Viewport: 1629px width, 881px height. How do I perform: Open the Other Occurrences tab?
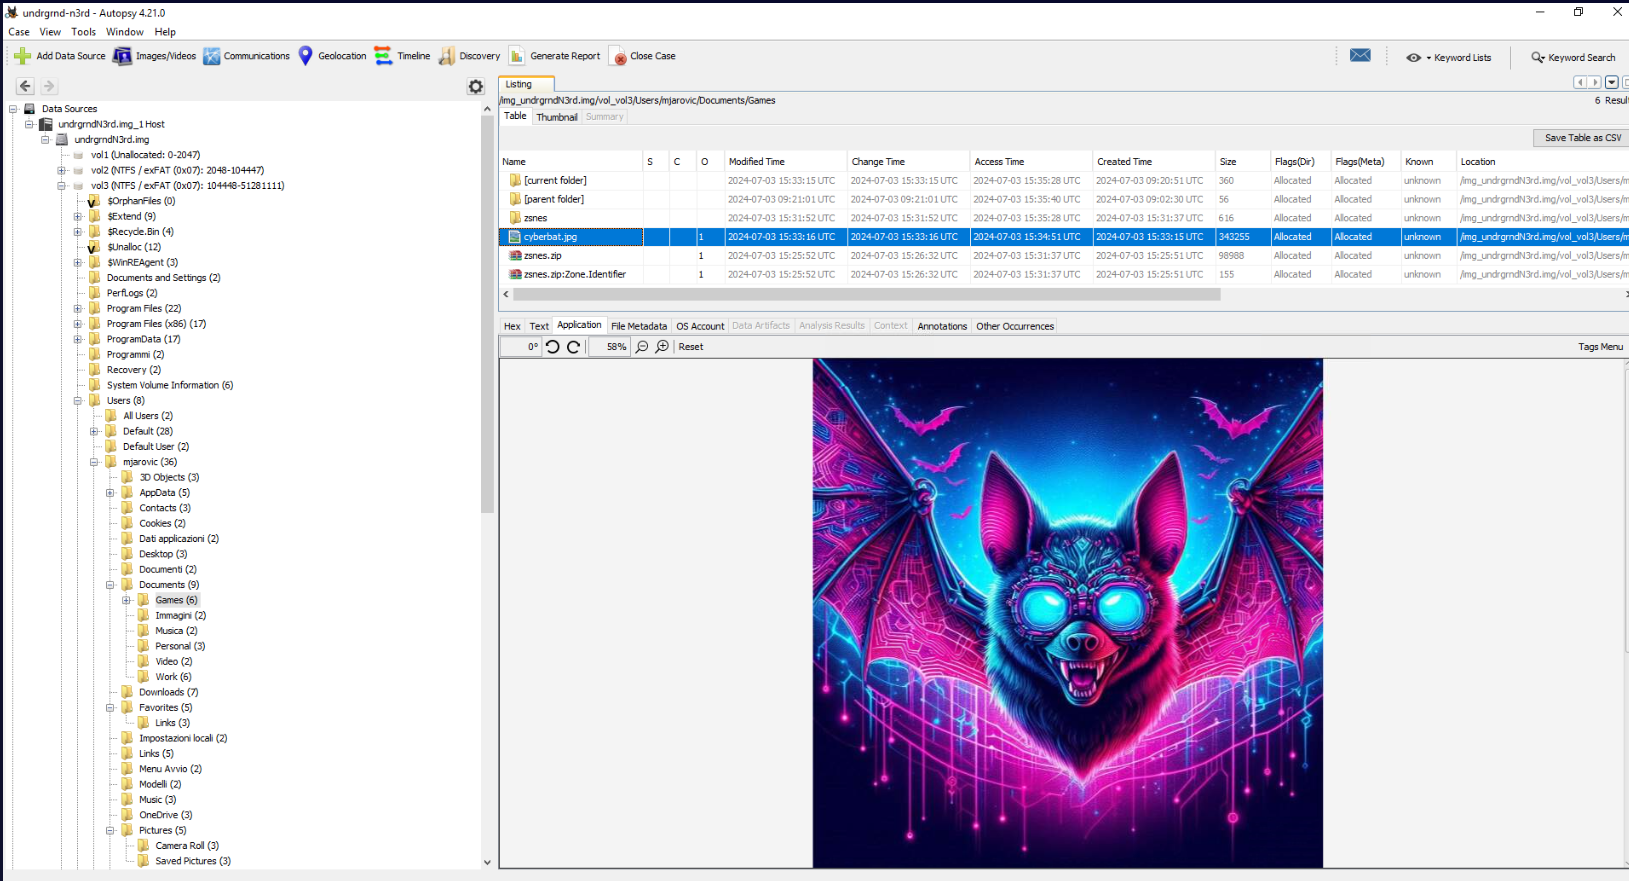(x=1015, y=326)
